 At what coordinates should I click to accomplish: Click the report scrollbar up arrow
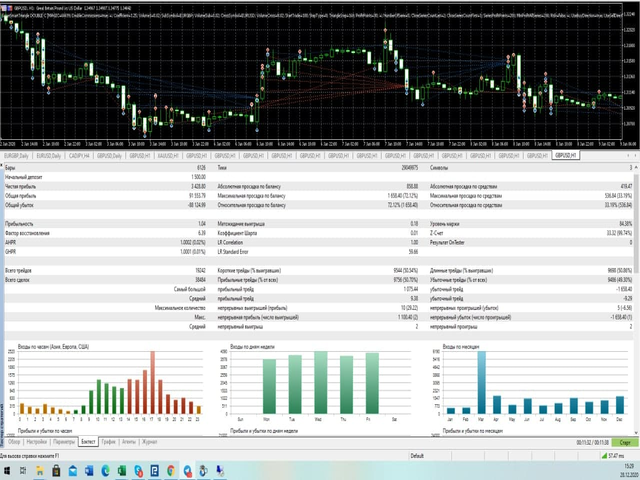pos(636,167)
